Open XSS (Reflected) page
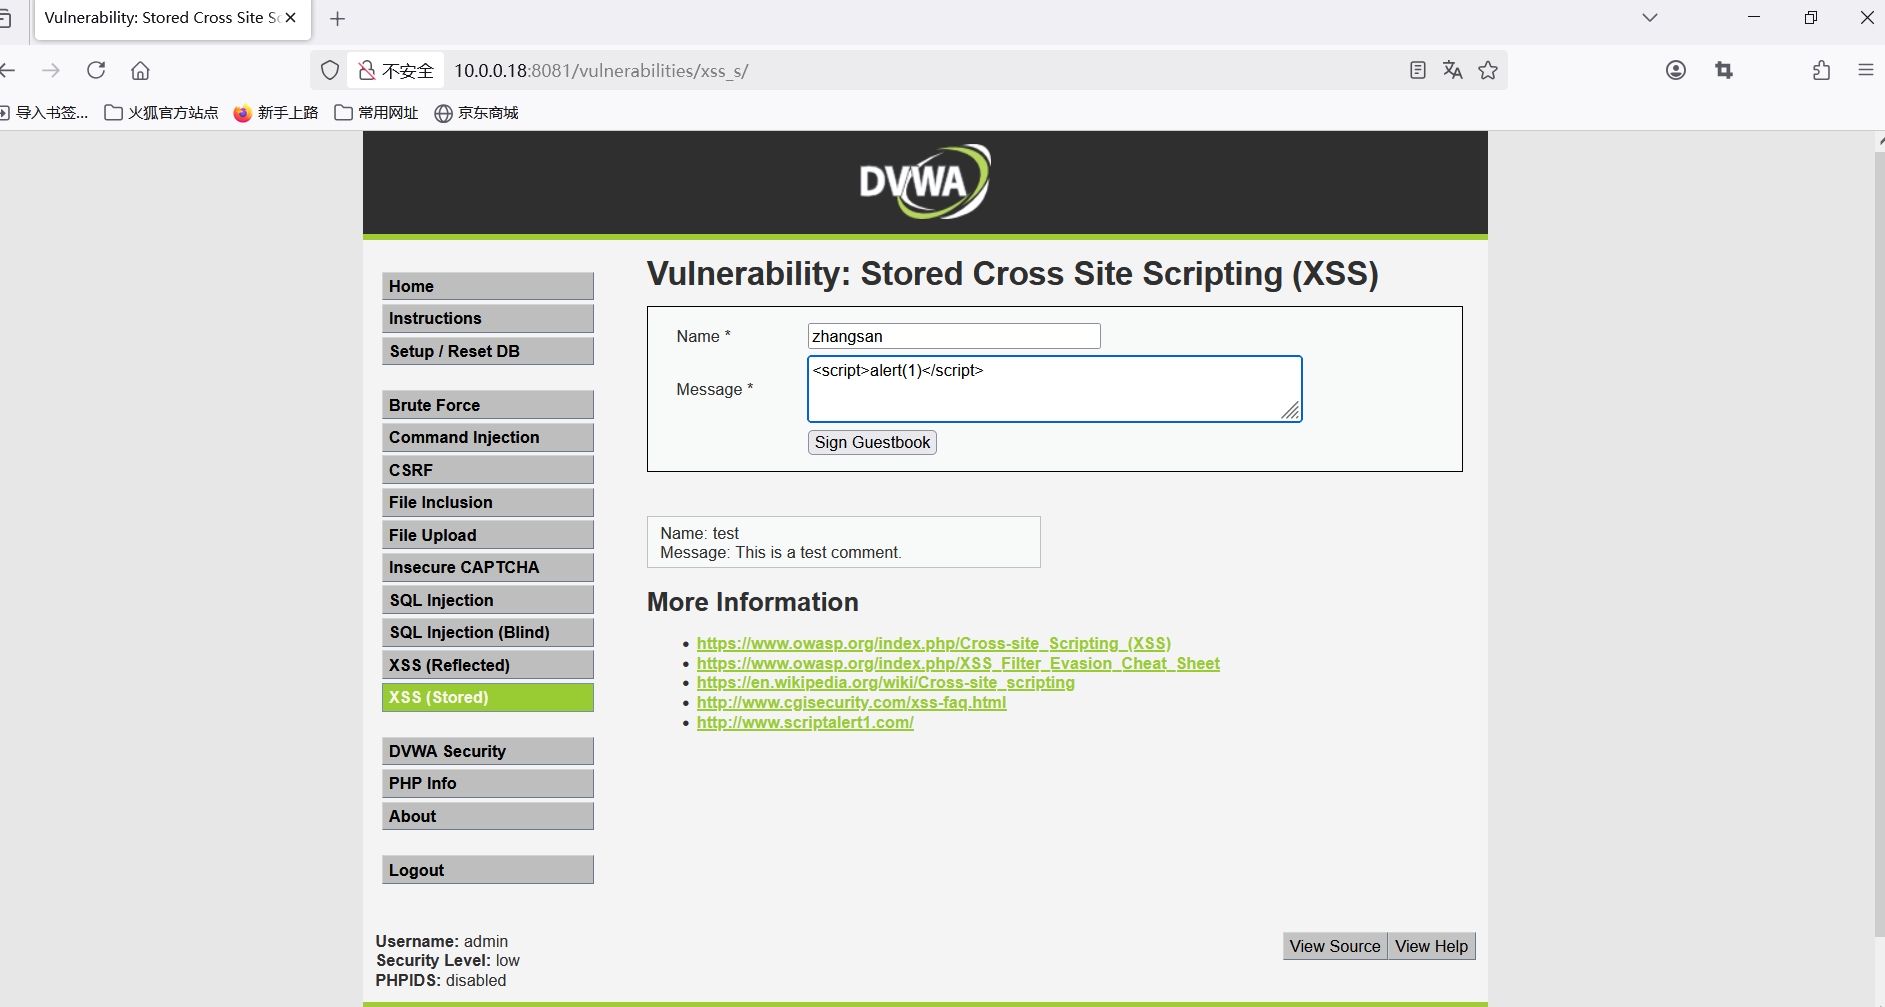This screenshot has width=1885, height=1007. point(488,665)
